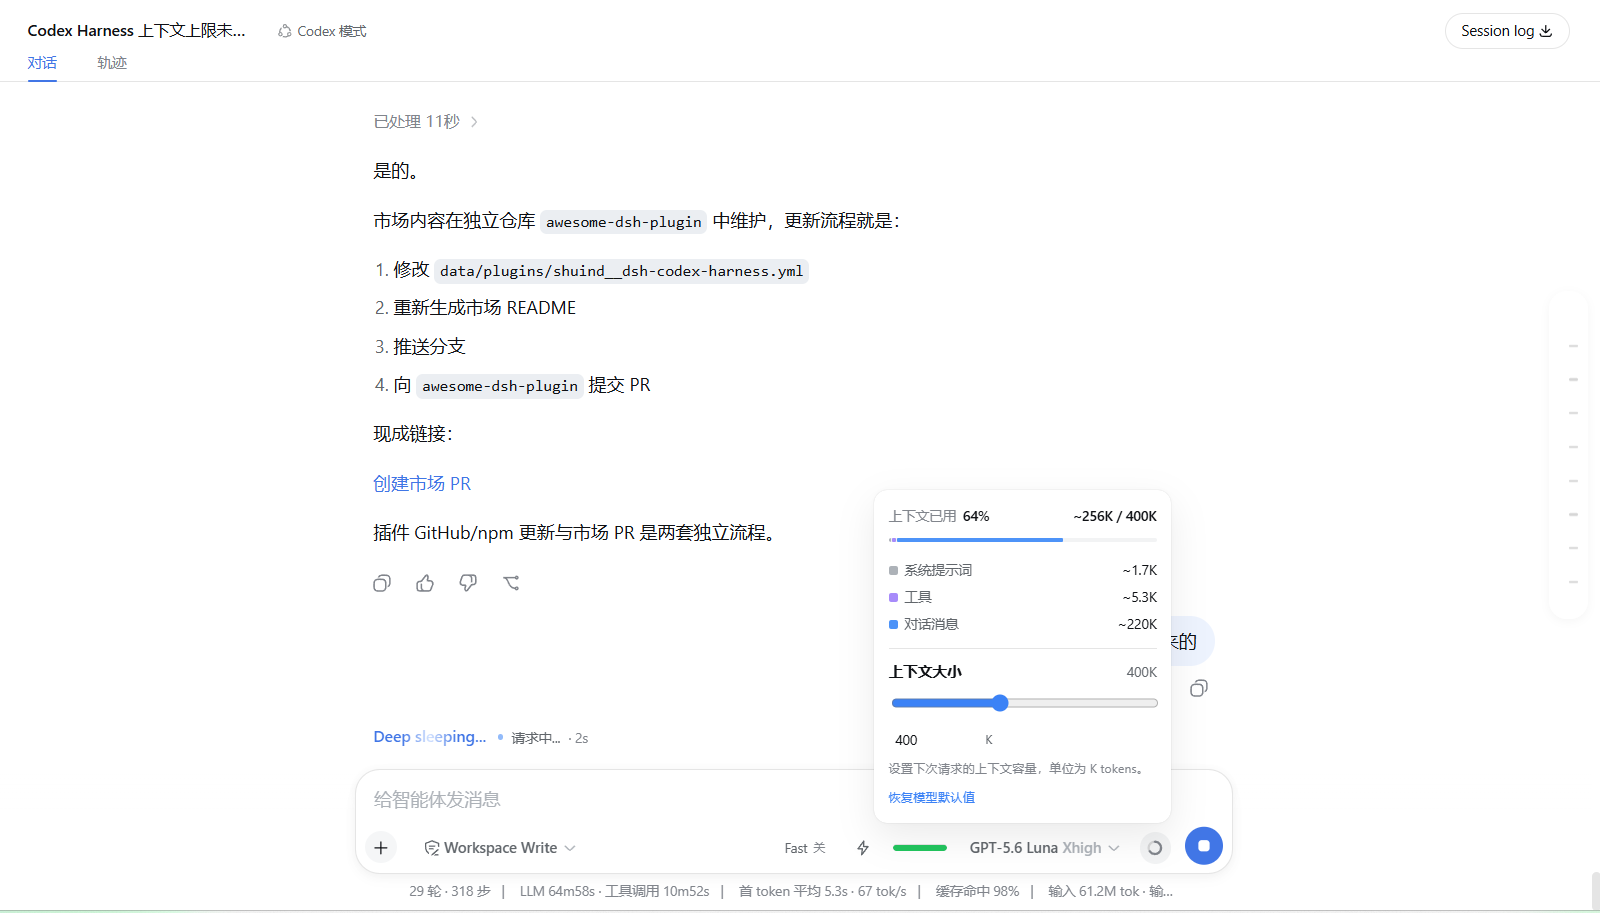
Task: Click the 请求中... status text
Action: click(536, 738)
